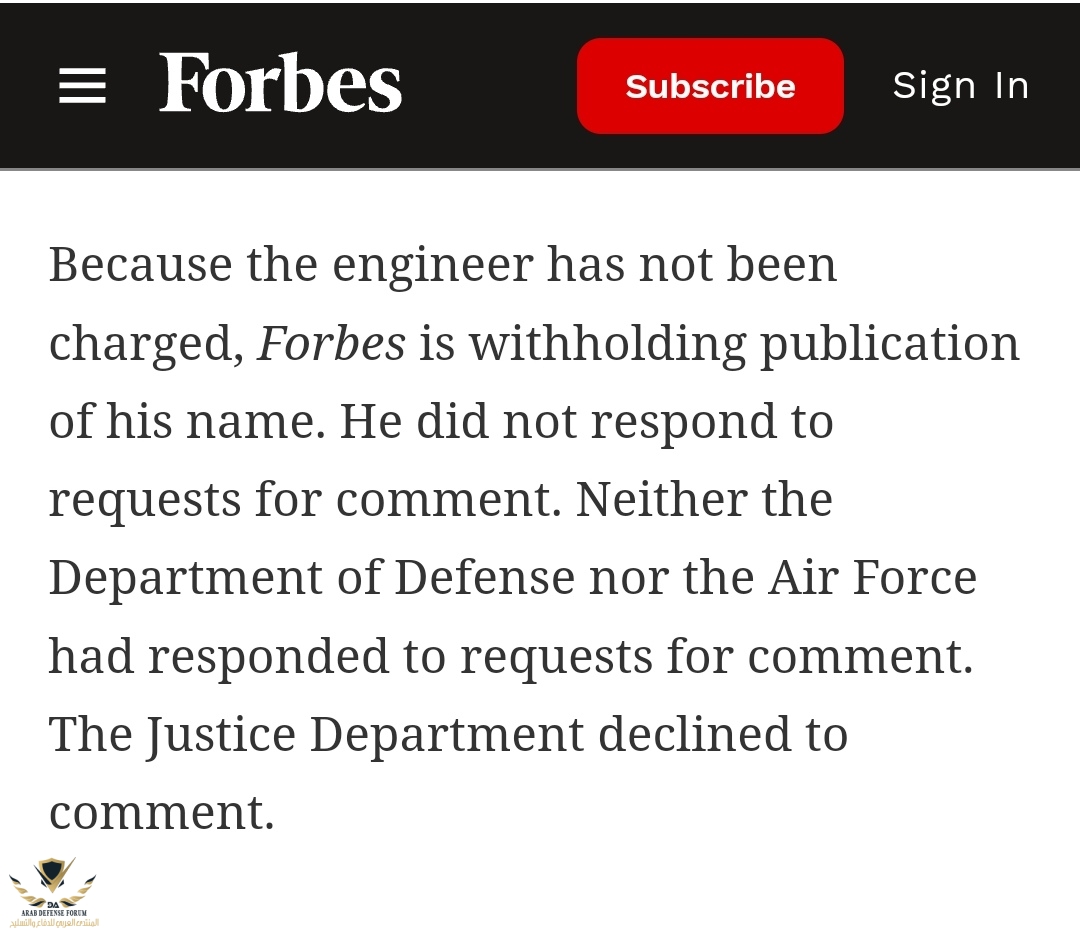Click the words declined to
1080x930 pixels.
(723, 734)
